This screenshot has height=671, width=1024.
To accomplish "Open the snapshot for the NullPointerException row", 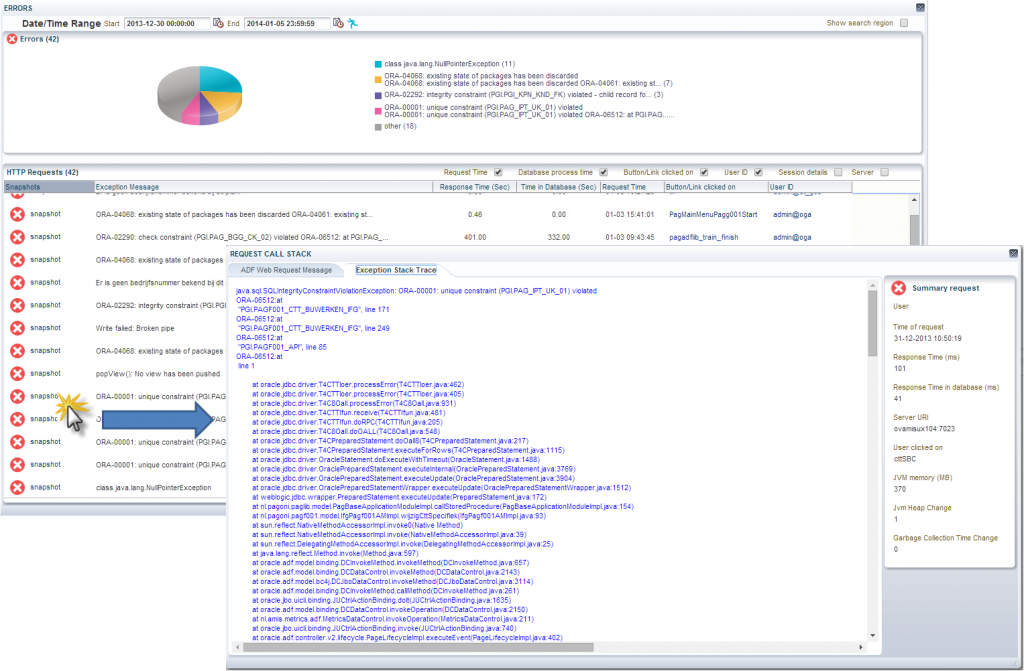I will (x=45, y=487).
